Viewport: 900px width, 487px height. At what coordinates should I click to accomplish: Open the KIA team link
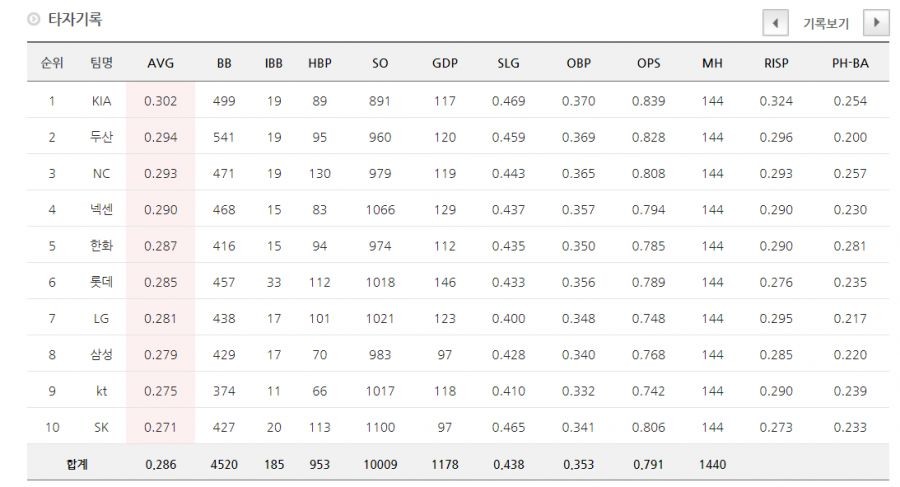coord(101,101)
